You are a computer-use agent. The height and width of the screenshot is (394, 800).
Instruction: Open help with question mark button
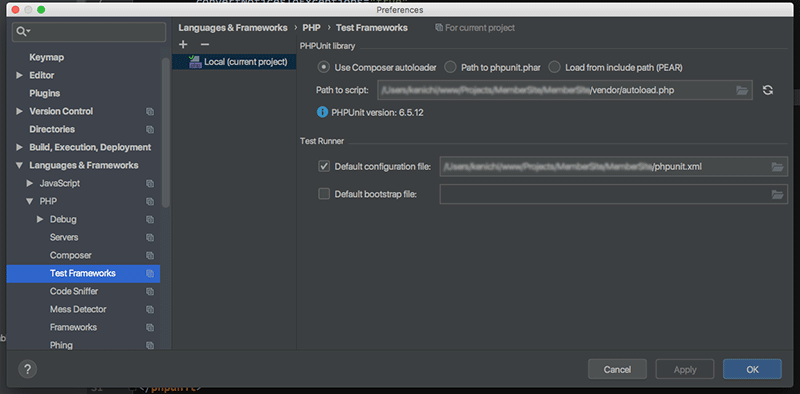click(28, 369)
